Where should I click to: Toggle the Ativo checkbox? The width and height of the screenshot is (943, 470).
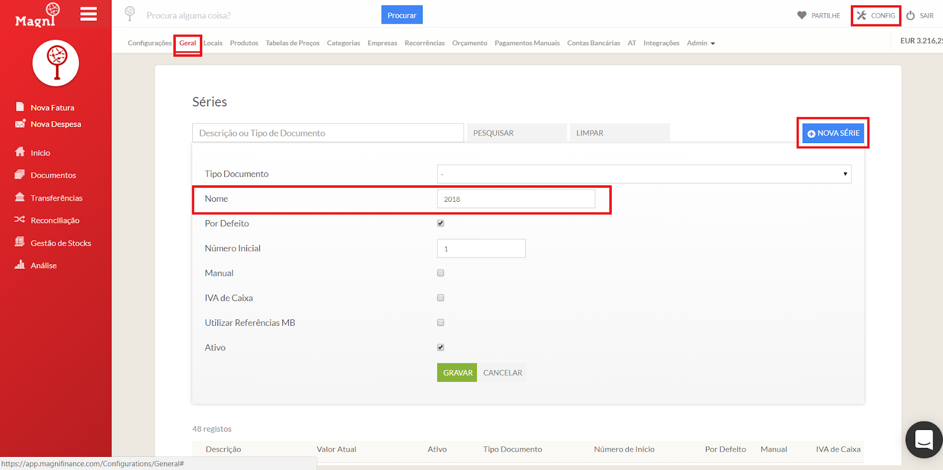click(440, 347)
